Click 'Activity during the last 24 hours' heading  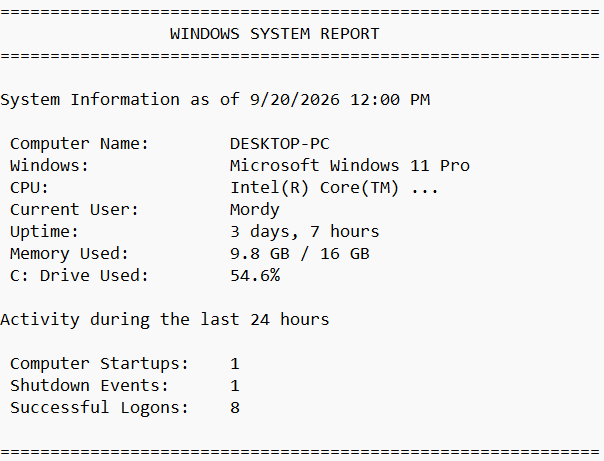coord(165,320)
